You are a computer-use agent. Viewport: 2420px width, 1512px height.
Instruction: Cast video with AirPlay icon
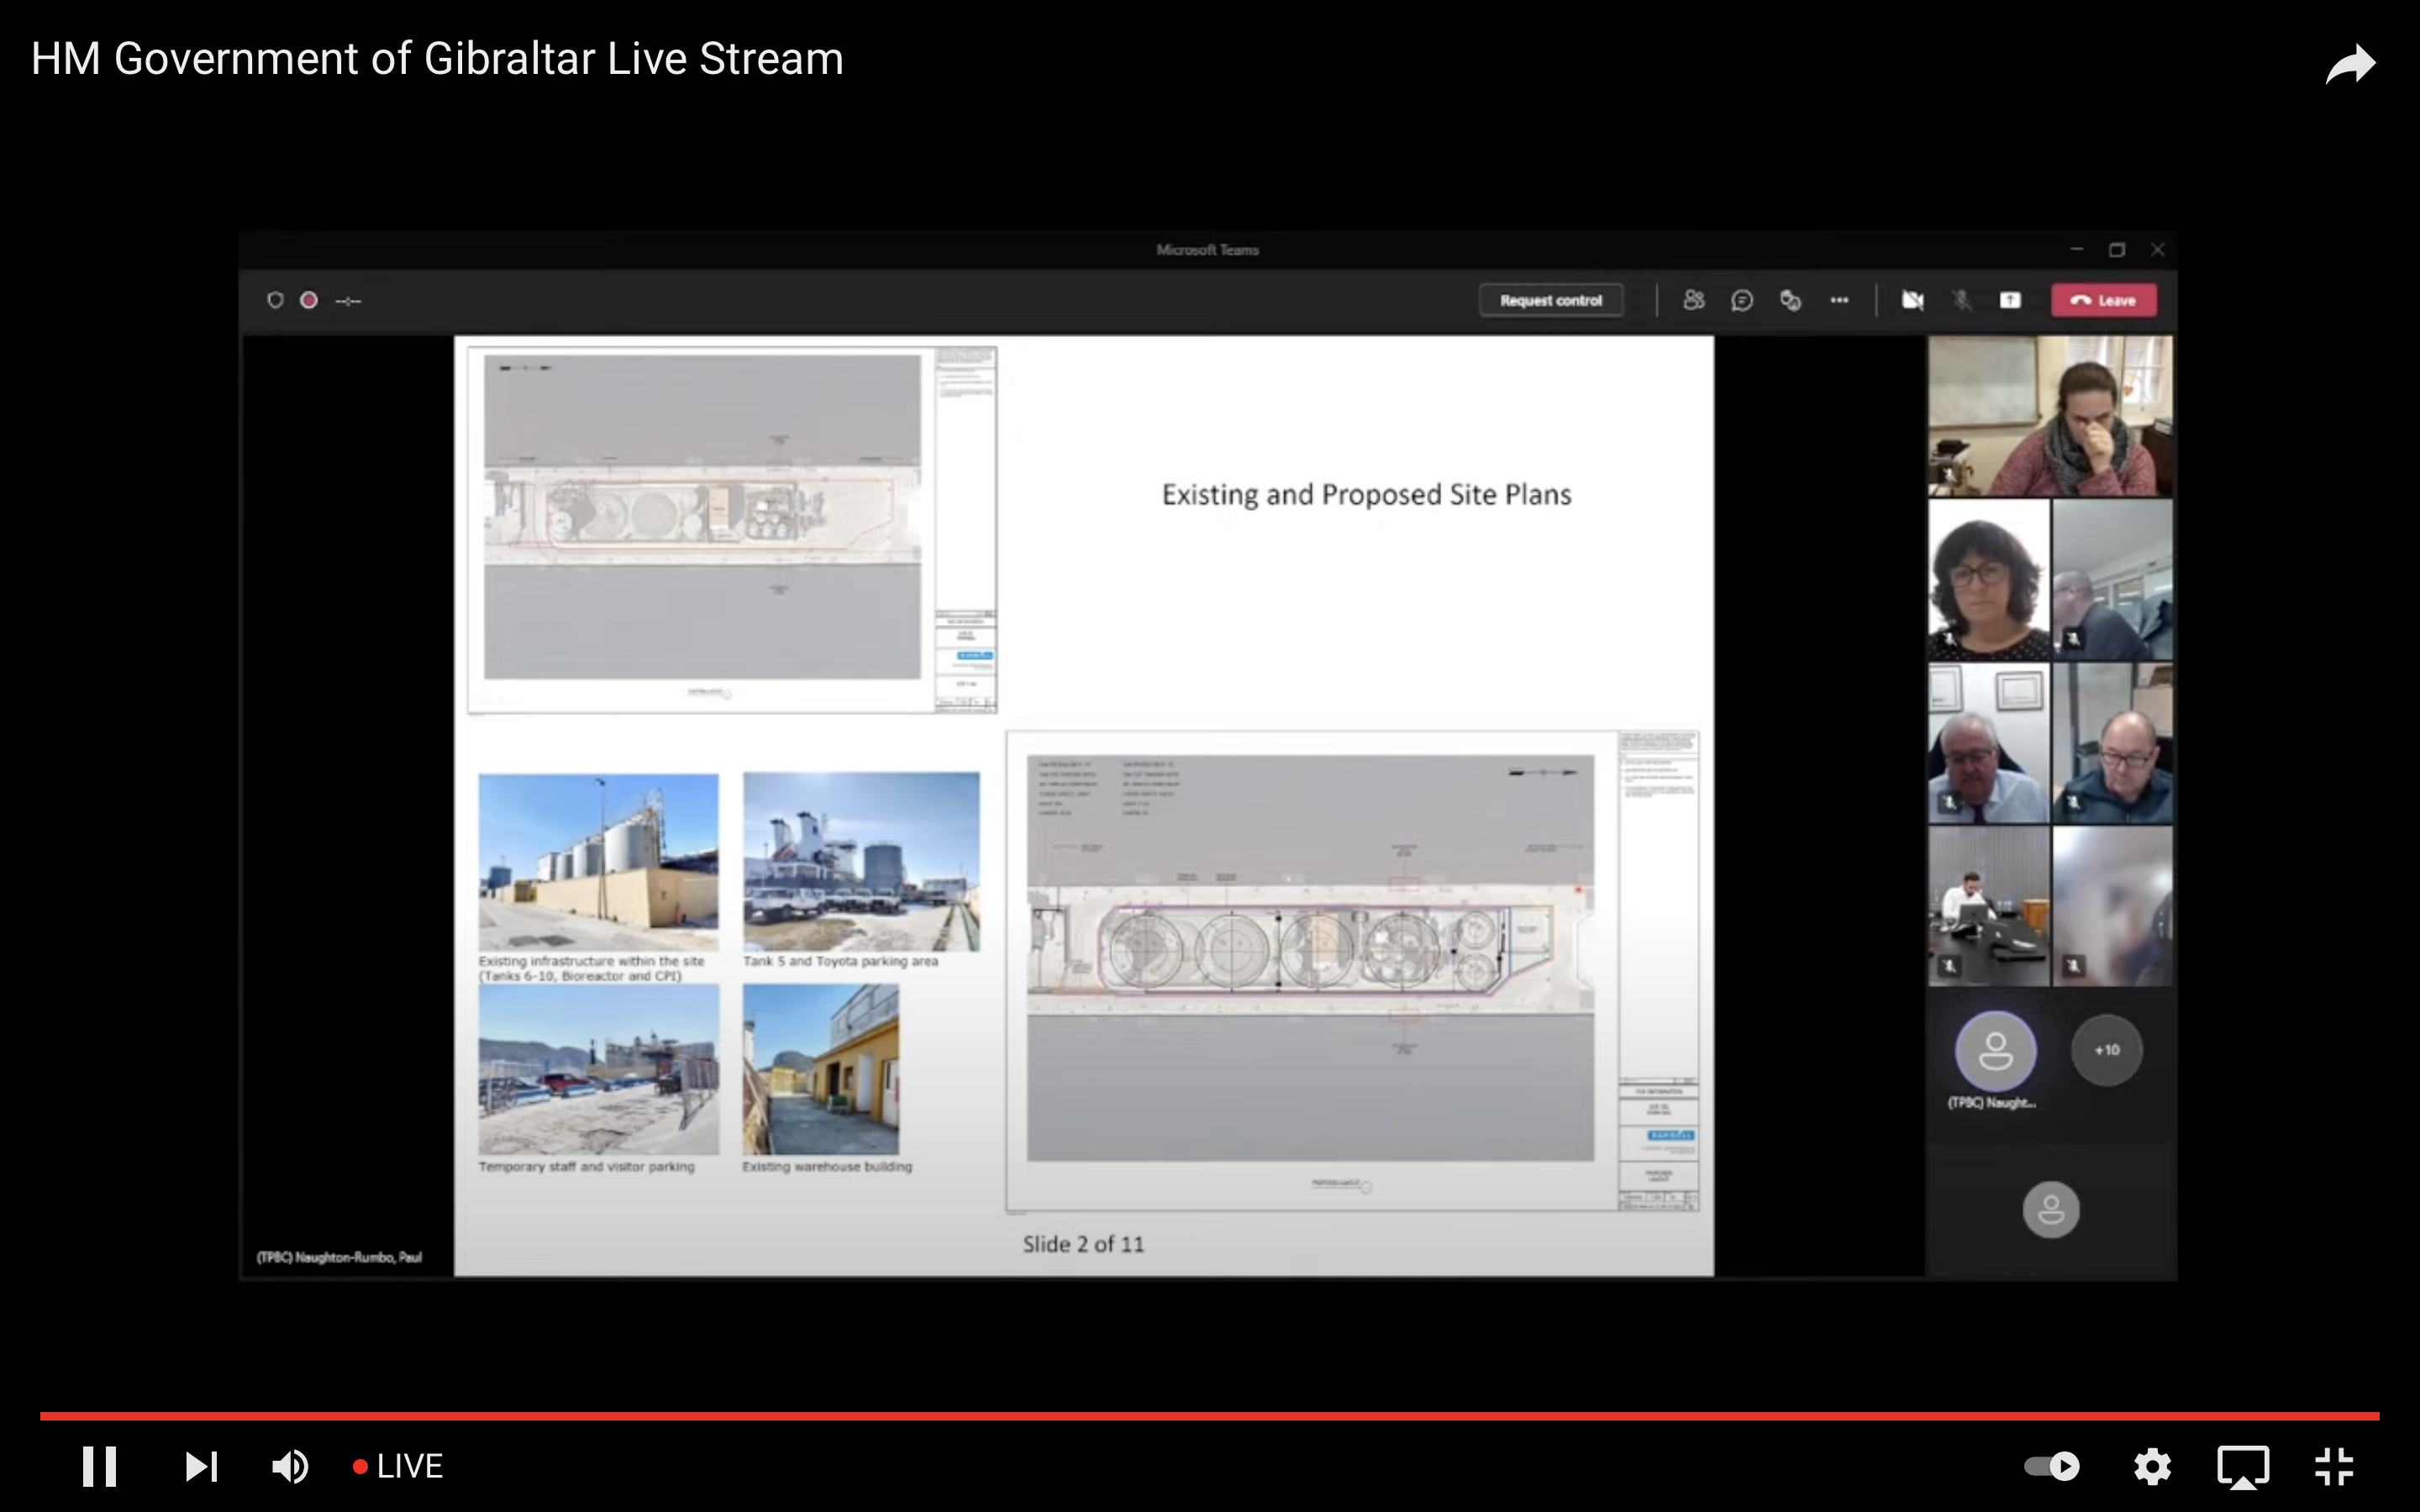[x=2243, y=1466]
